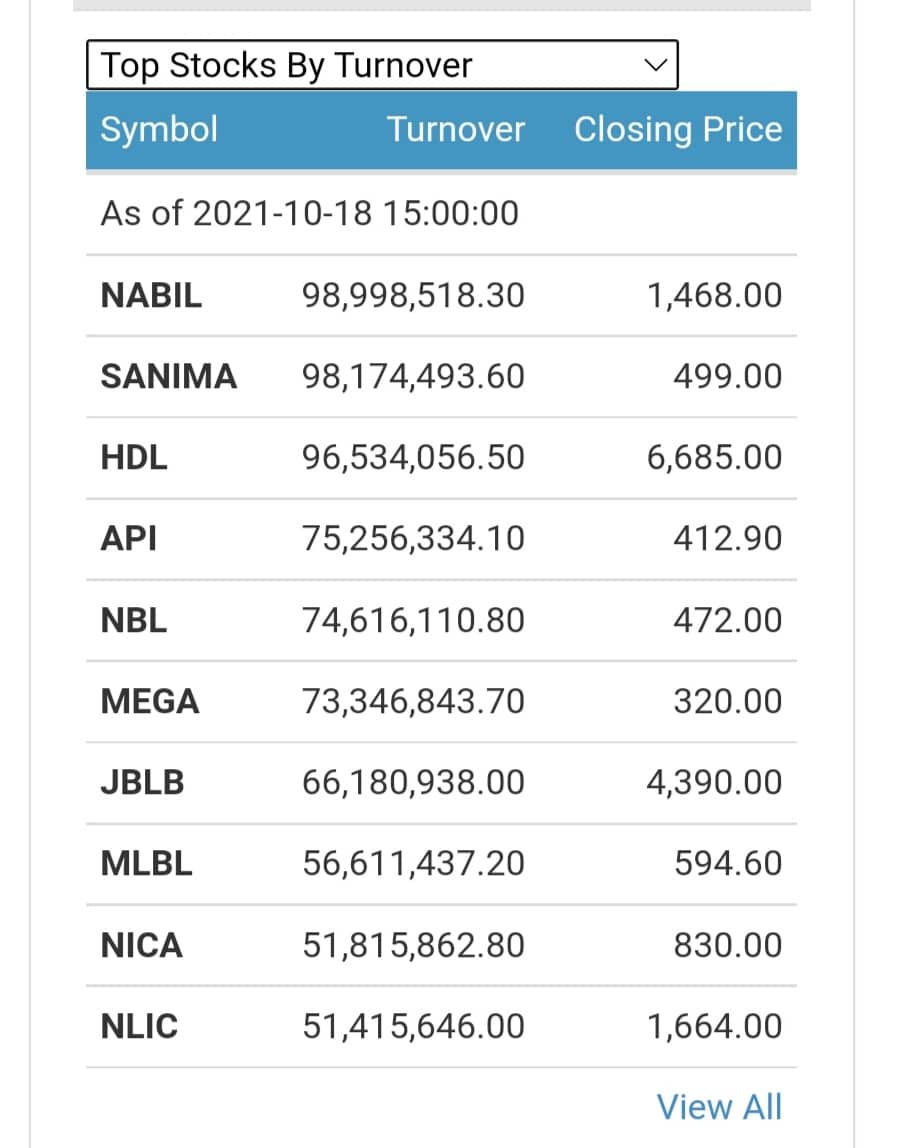Select the NABIL stock symbol

[151, 296]
